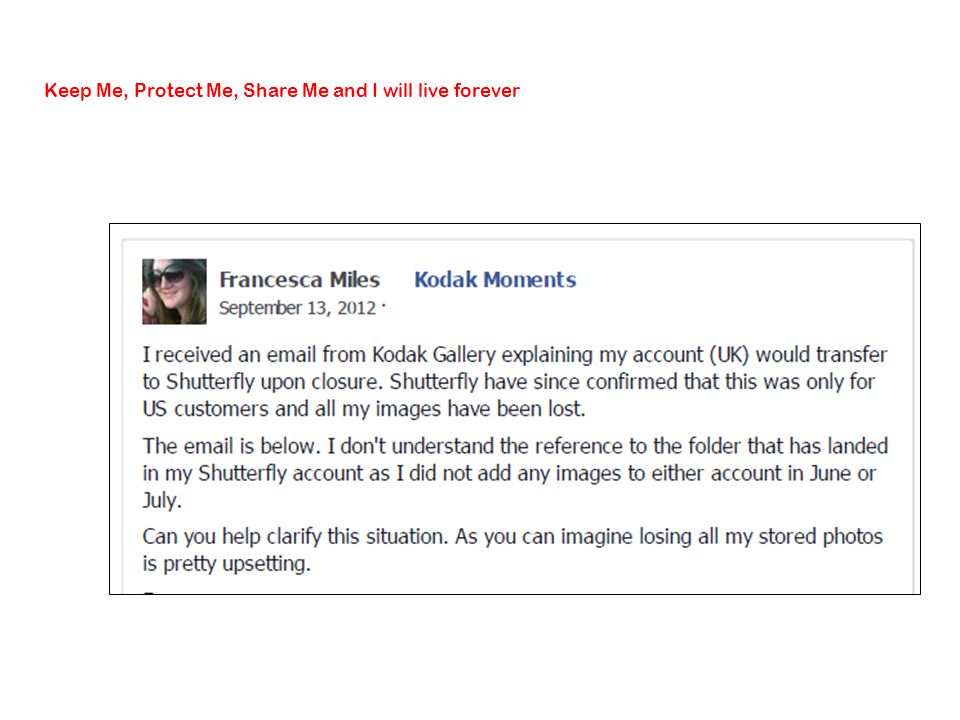This screenshot has height=720, width=960.
Task: Open the Francesca Miles name link
Action: point(299,280)
